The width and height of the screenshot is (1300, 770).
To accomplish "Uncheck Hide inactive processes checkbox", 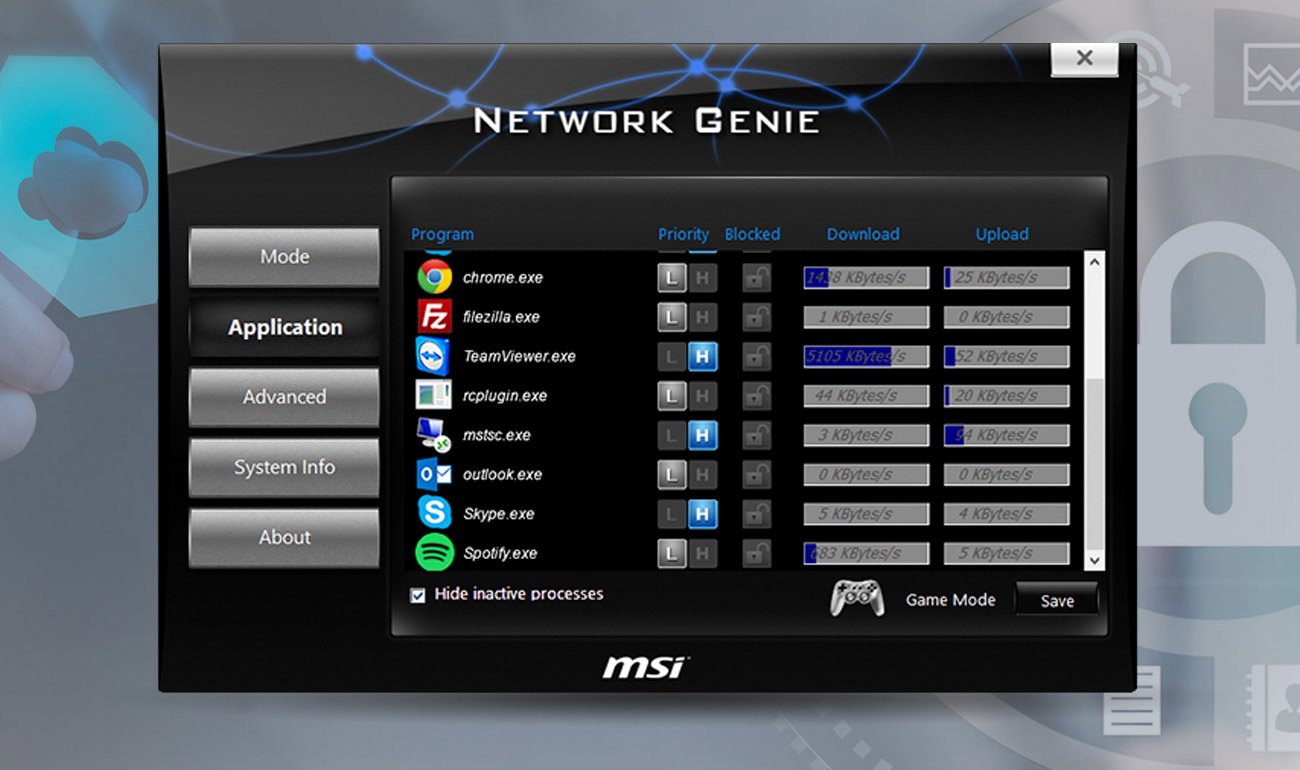I will pos(418,595).
